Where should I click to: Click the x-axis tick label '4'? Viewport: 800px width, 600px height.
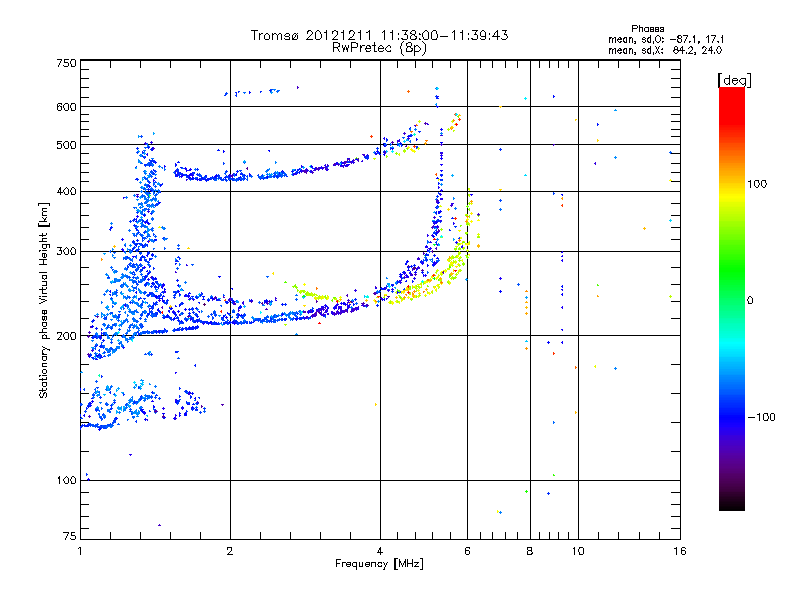click(380, 551)
